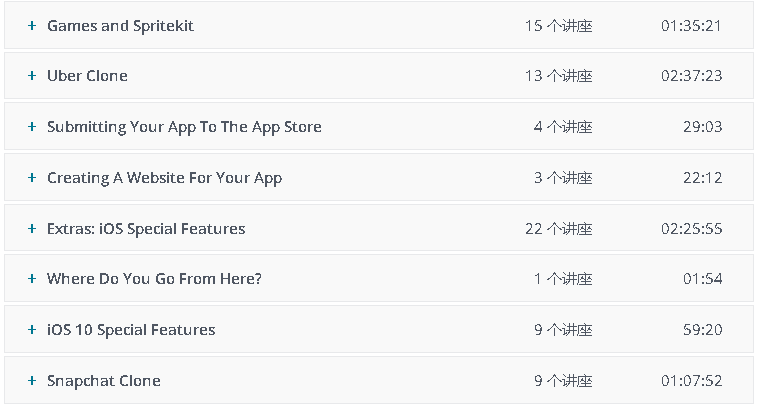Image resolution: width=757 pixels, height=407 pixels.
Task: Expand the Games and Spritekit section plus icon
Action: coord(32,26)
